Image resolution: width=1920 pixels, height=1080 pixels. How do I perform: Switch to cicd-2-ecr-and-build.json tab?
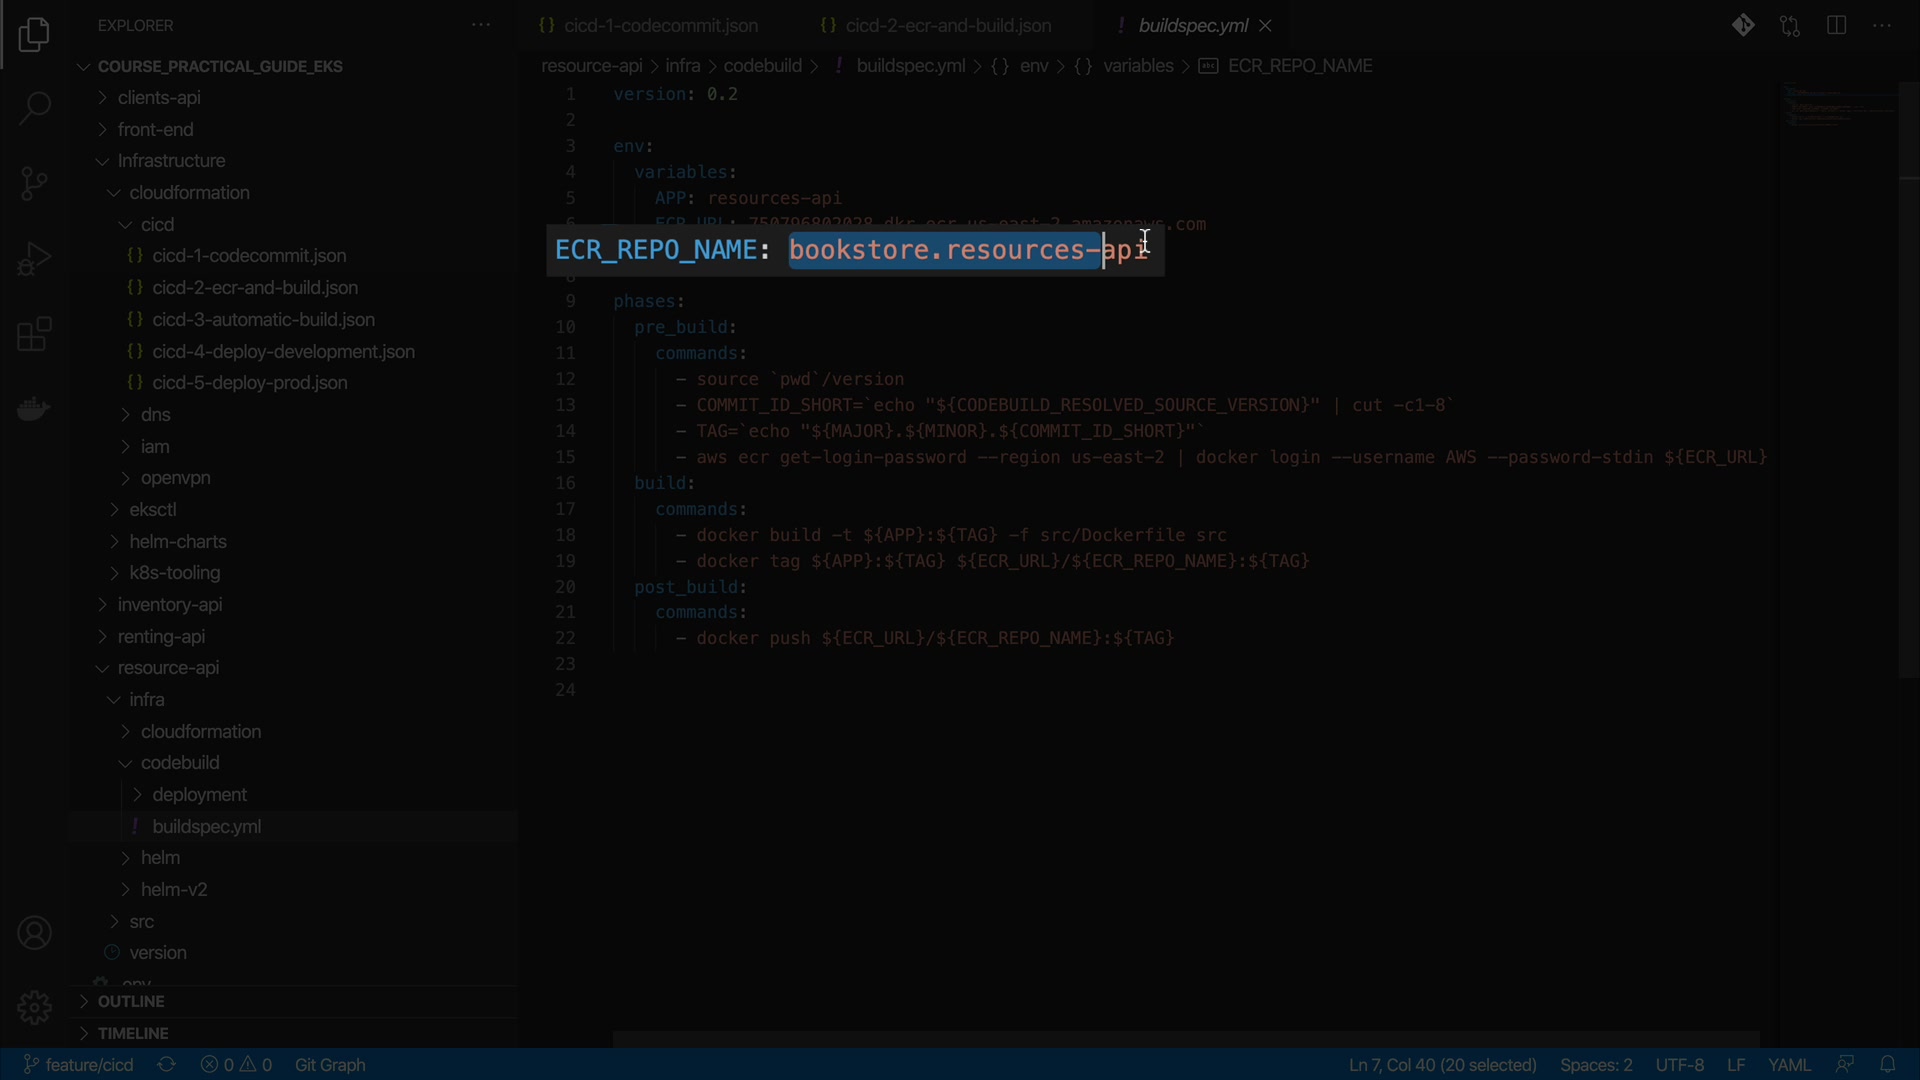[x=947, y=26]
